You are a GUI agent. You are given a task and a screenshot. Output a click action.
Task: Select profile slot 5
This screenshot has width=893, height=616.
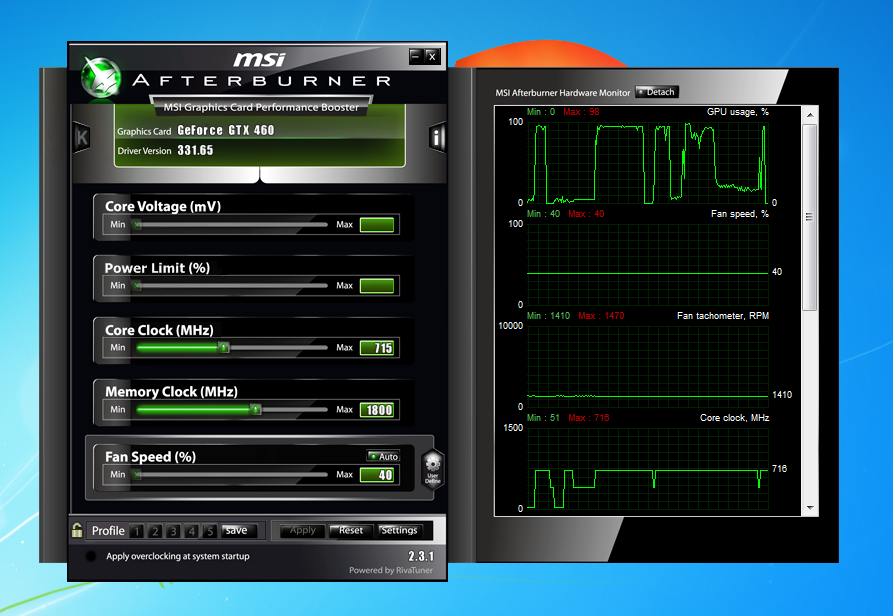click(x=210, y=531)
